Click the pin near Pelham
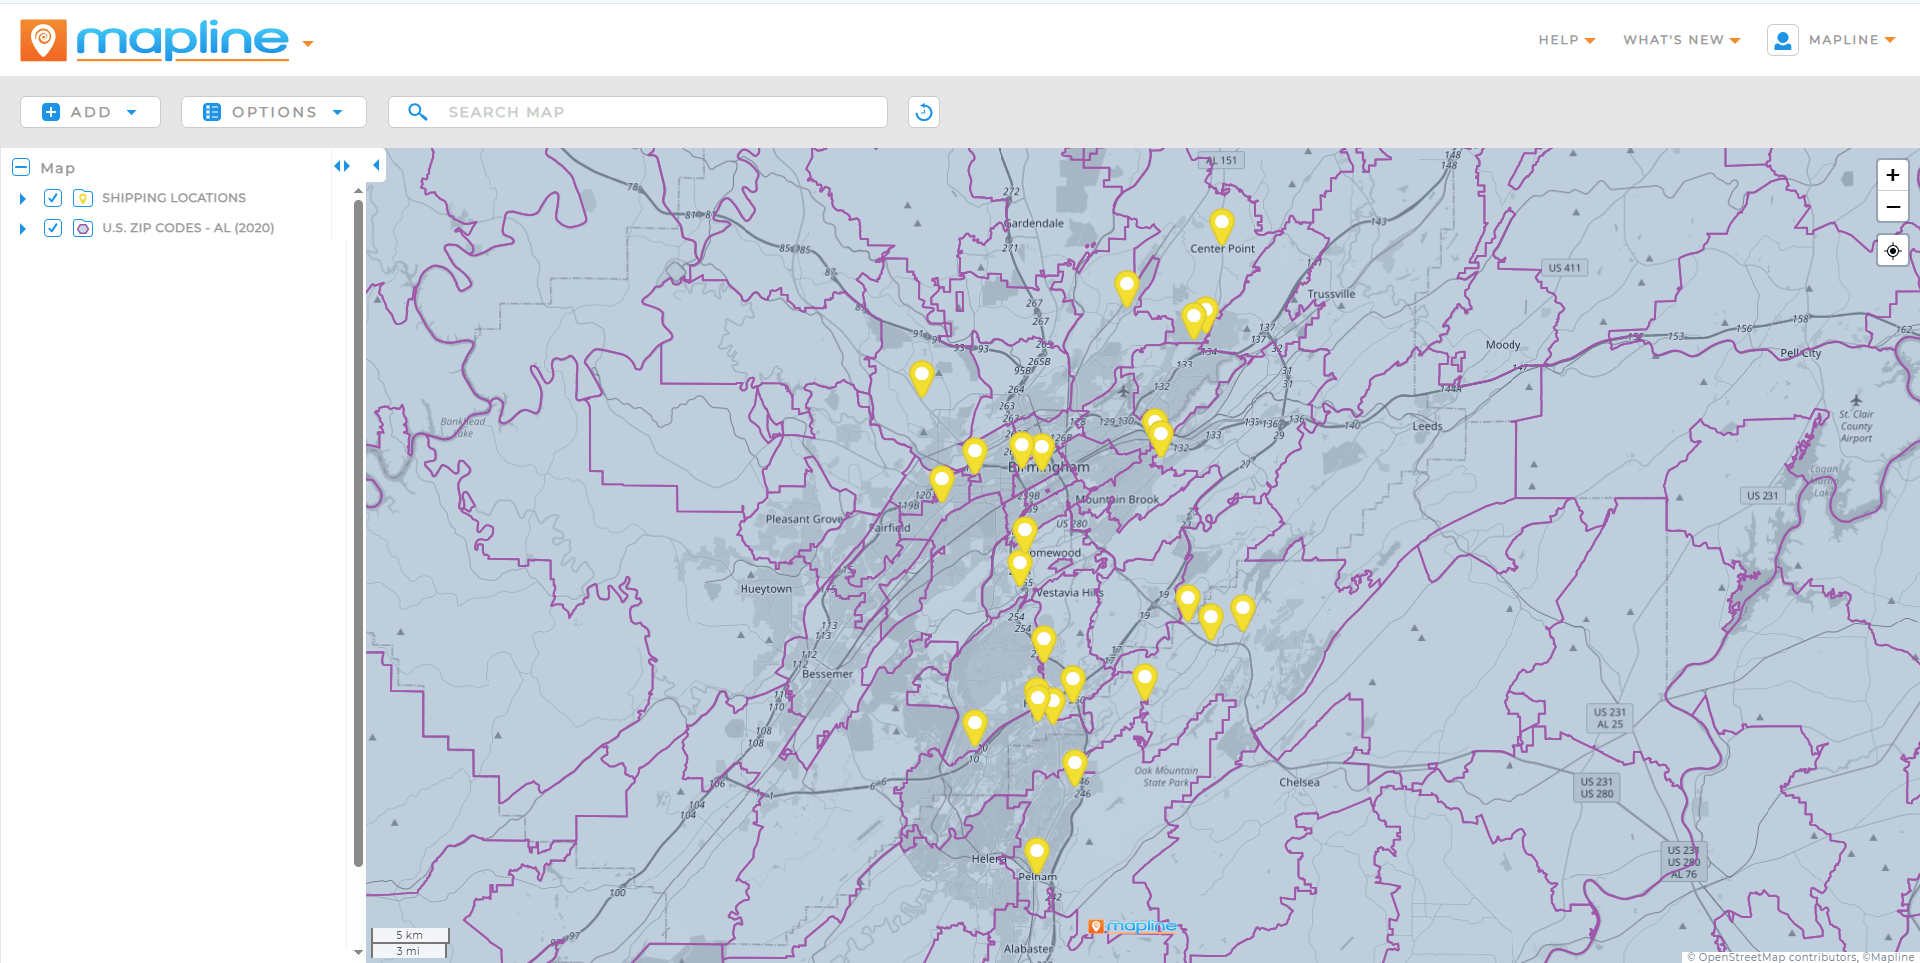The image size is (1920, 963). click(1037, 856)
